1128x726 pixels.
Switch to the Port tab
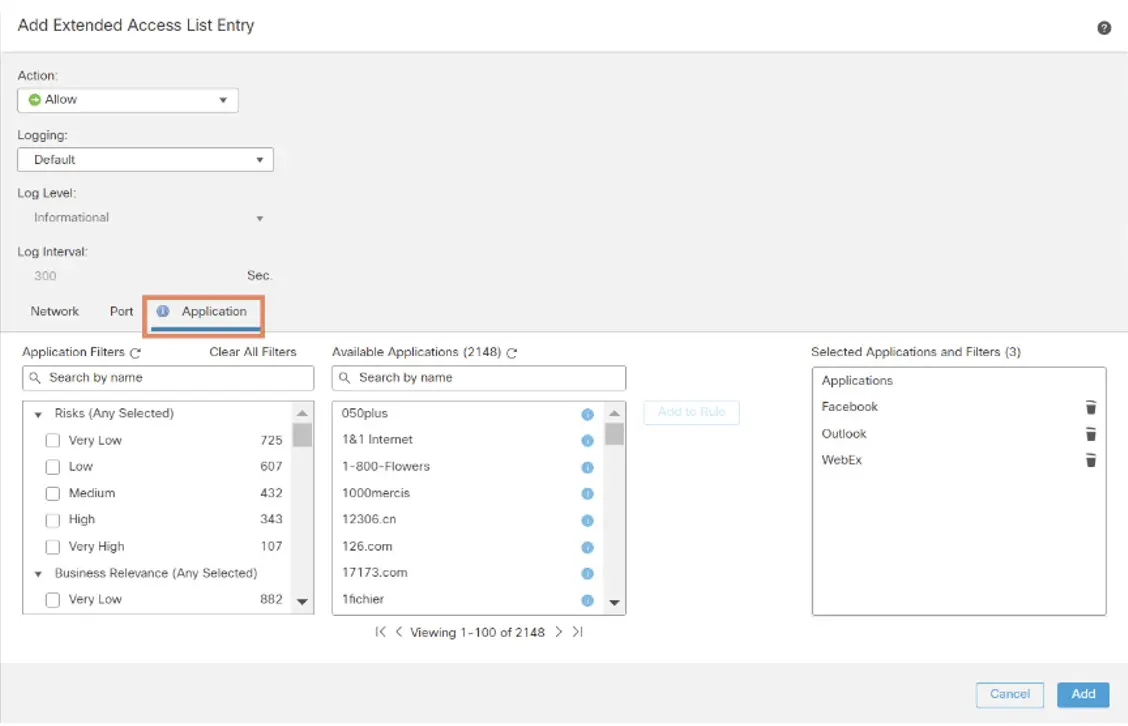tap(120, 311)
